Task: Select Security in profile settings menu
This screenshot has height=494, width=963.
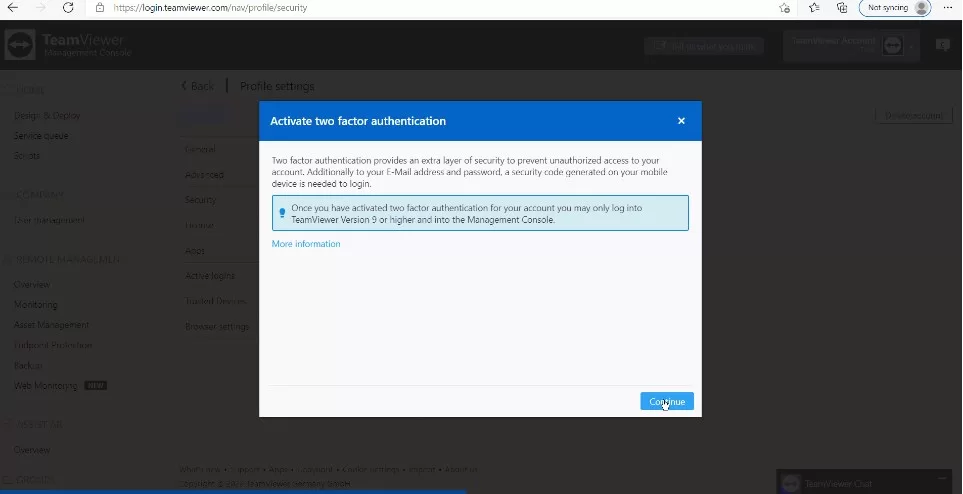Action: tap(200, 200)
